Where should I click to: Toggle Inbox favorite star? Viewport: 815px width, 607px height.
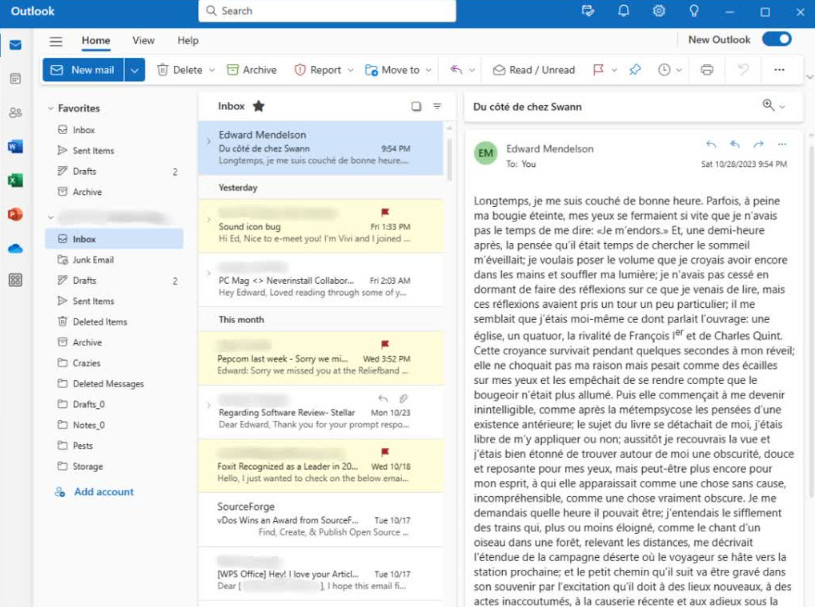258,106
